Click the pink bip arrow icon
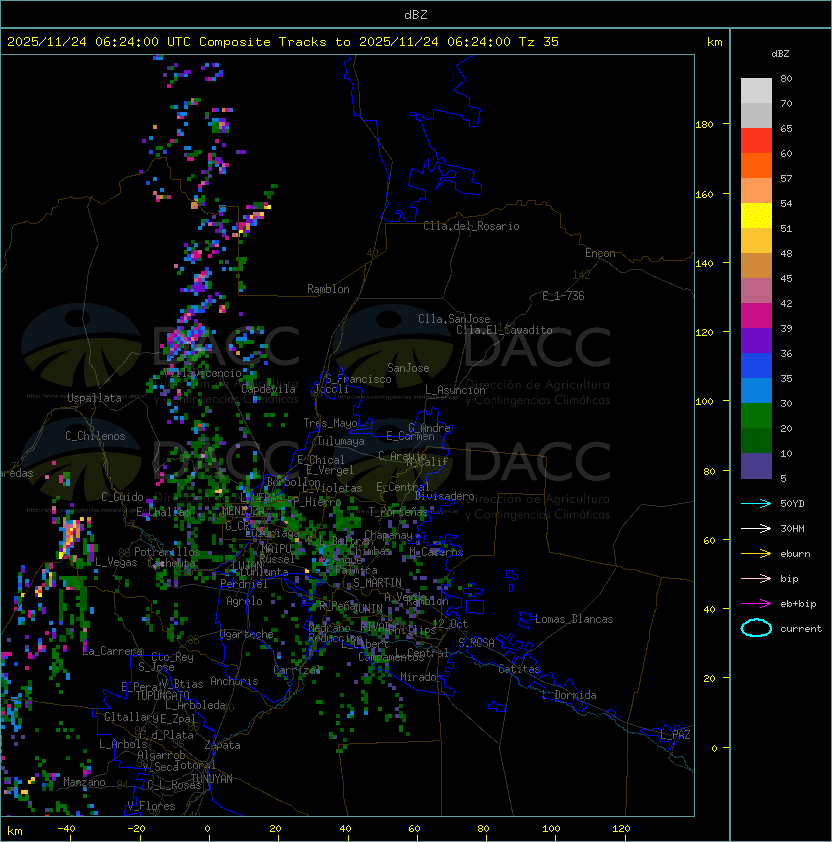832x842 pixels. [x=756, y=578]
